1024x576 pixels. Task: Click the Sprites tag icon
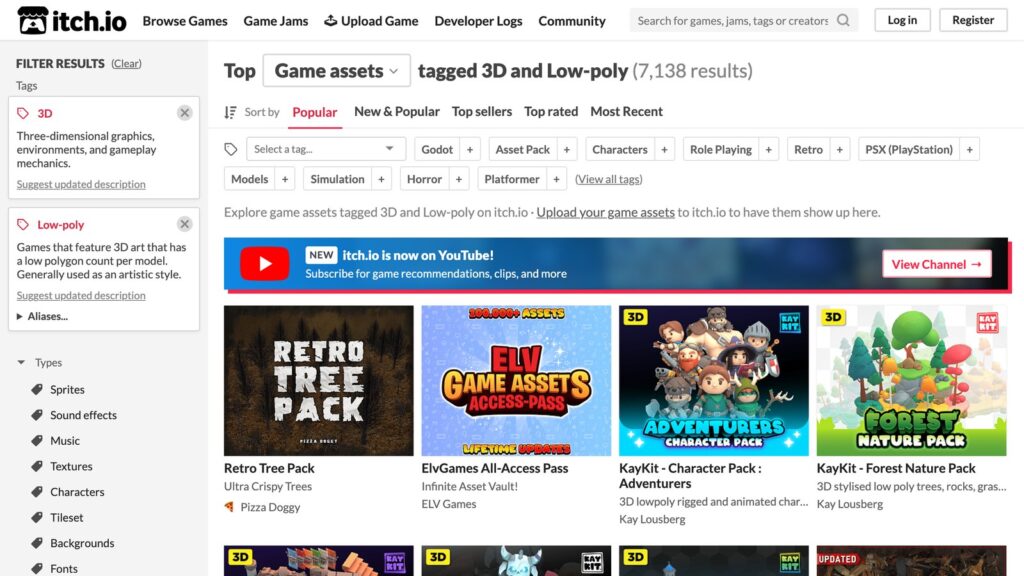point(37,389)
